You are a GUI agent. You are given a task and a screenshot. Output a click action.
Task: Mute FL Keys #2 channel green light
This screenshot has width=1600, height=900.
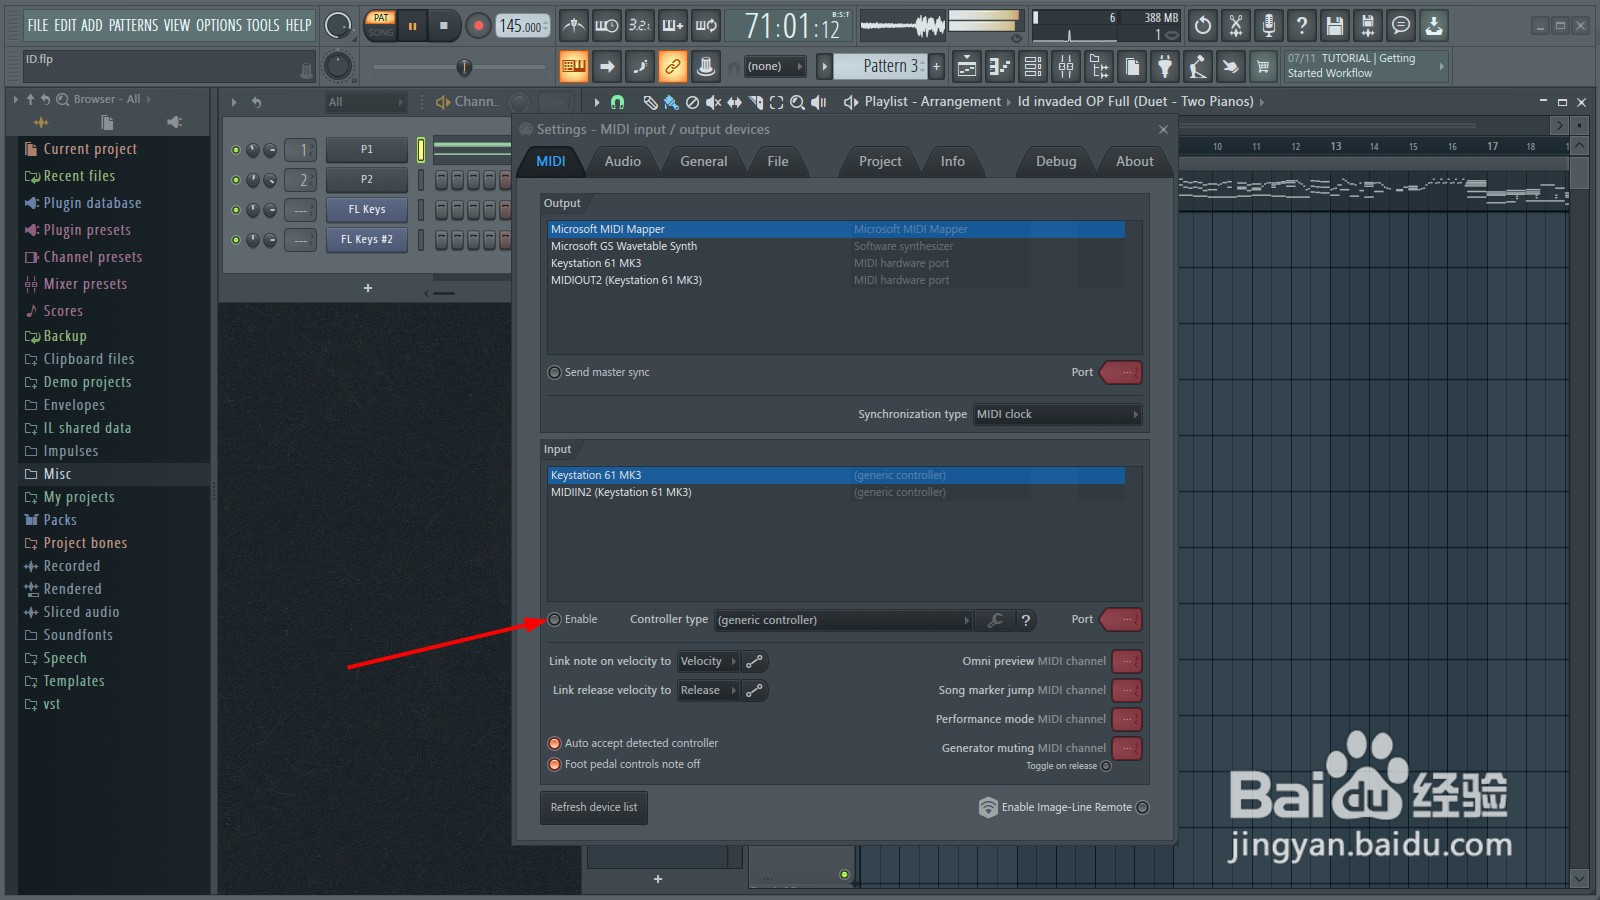click(x=236, y=240)
